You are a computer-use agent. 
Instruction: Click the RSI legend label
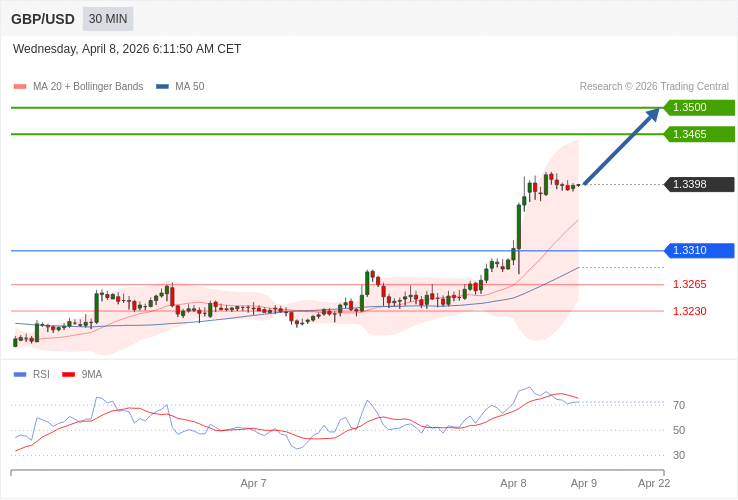(41, 375)
